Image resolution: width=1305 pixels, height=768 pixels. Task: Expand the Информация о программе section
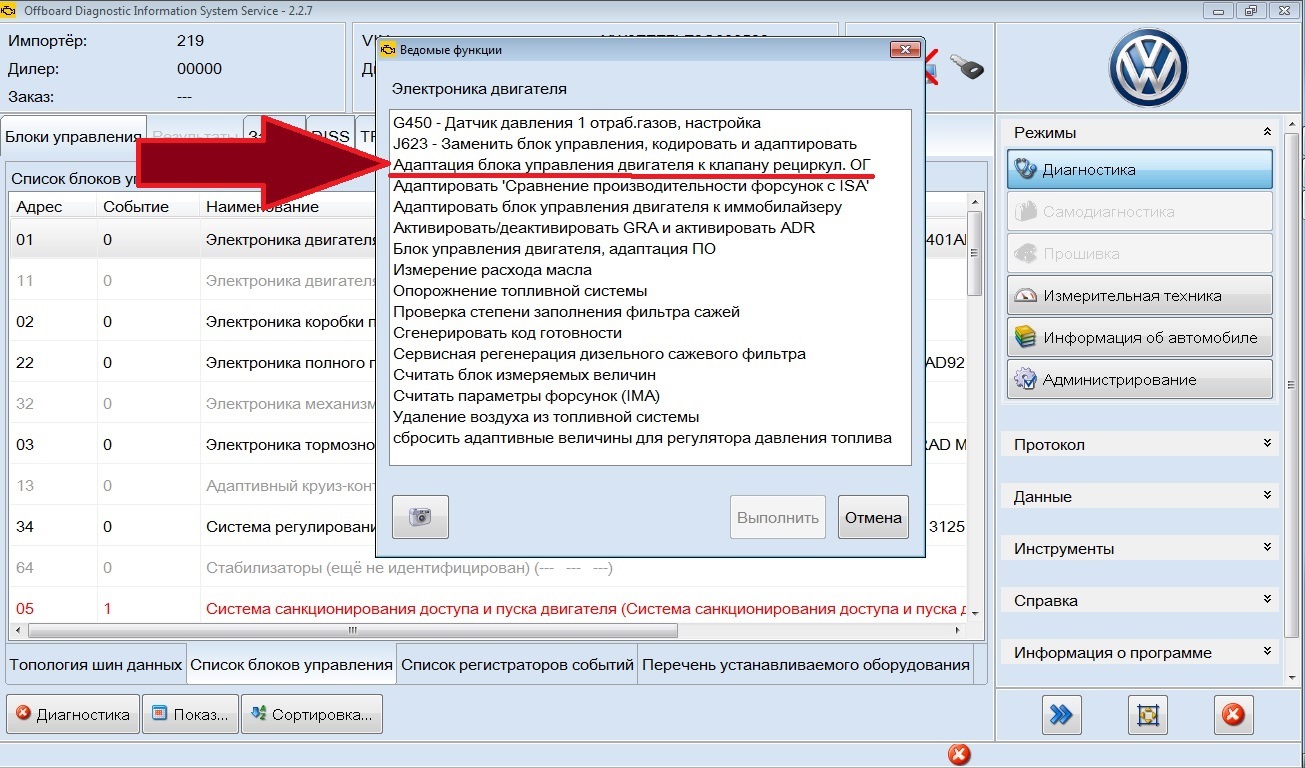click(1267, 651)
